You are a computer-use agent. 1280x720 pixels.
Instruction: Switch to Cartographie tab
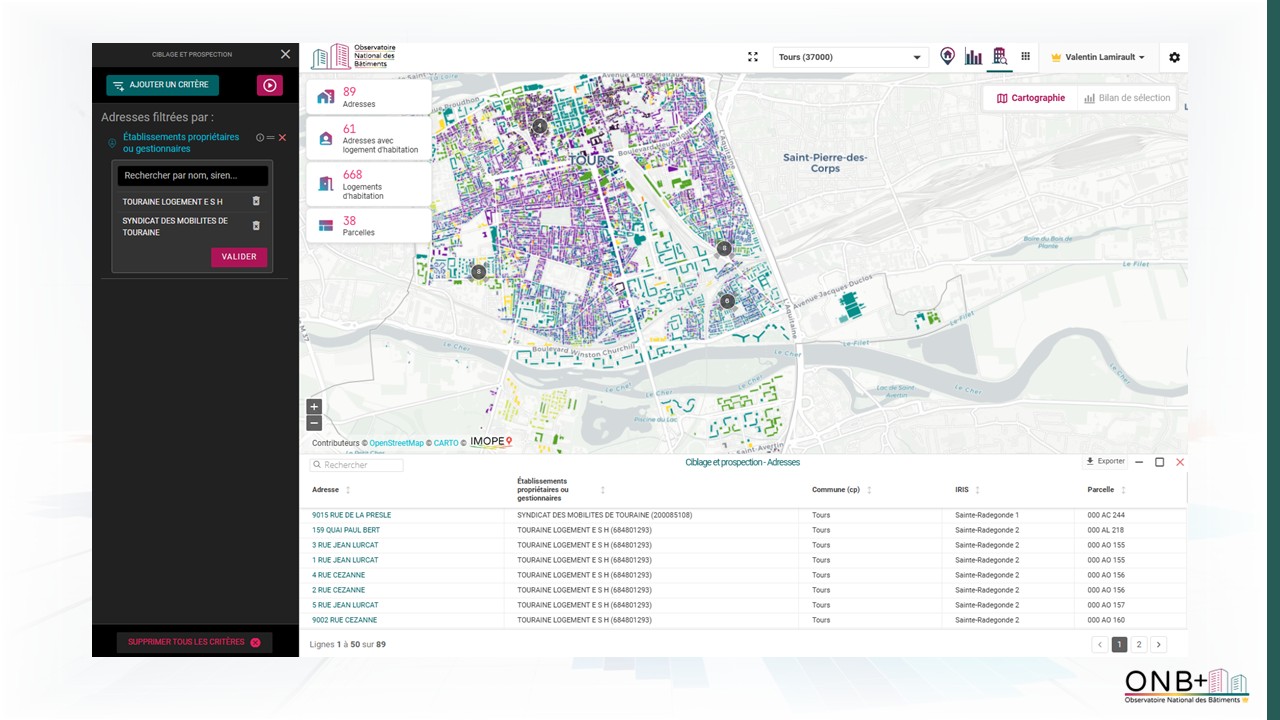coord(1031,98)
